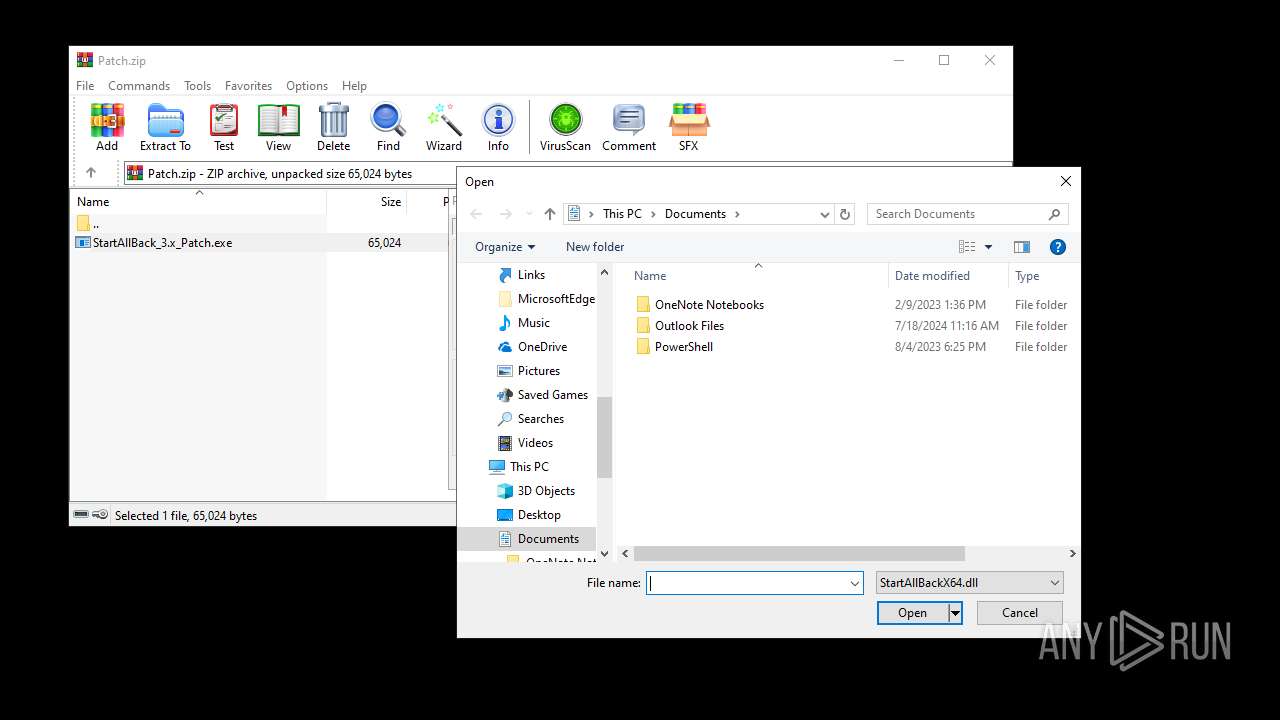Click the Search Documents box

[x=957, y=214]
